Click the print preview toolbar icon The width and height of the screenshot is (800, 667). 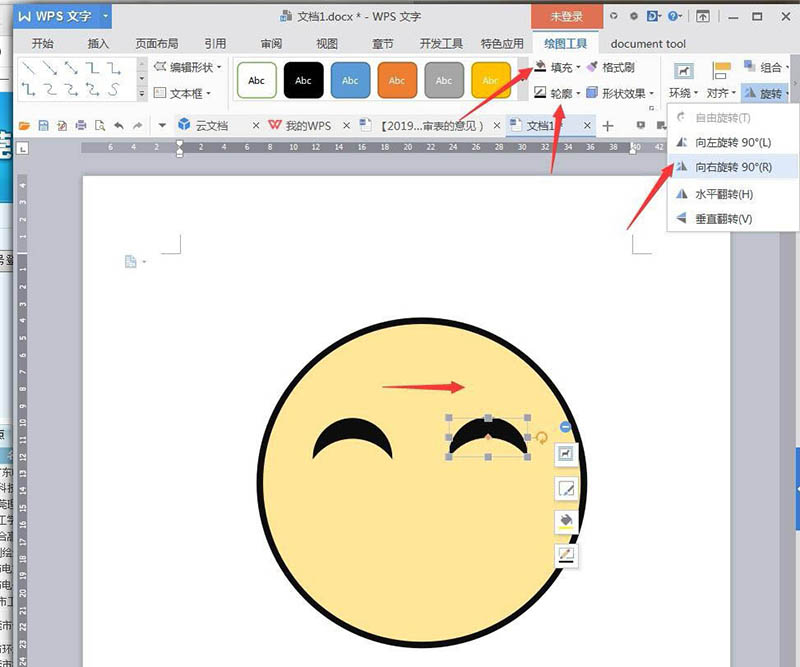(x=100, y=126)
